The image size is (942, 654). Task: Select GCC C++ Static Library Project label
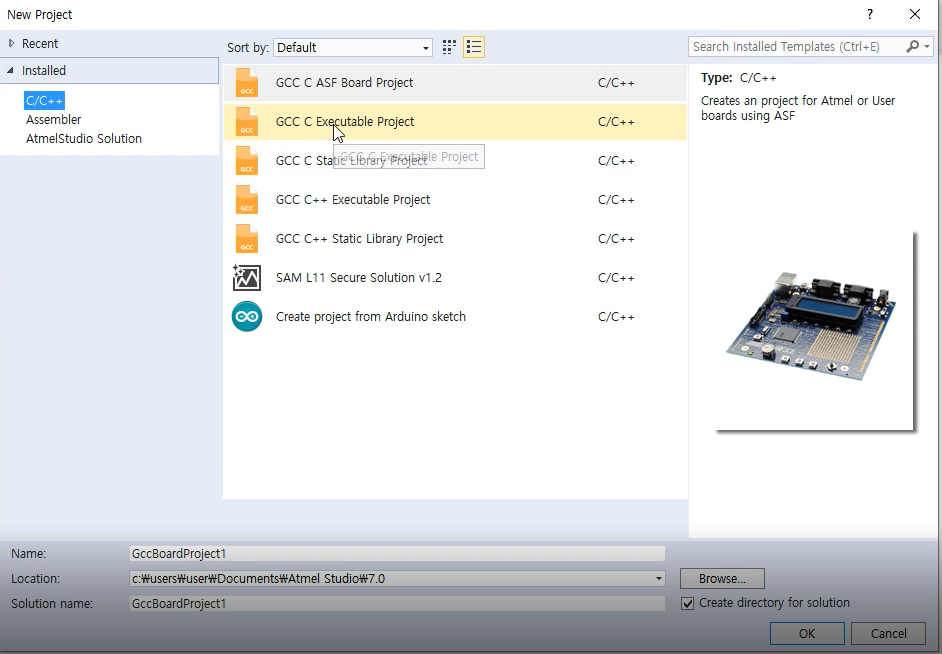[359, 238]
